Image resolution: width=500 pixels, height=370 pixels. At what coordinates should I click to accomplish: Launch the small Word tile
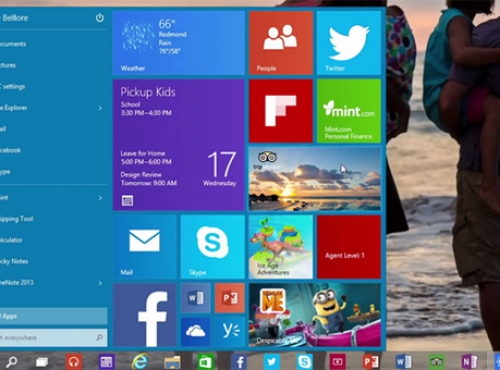pos(196,298)
